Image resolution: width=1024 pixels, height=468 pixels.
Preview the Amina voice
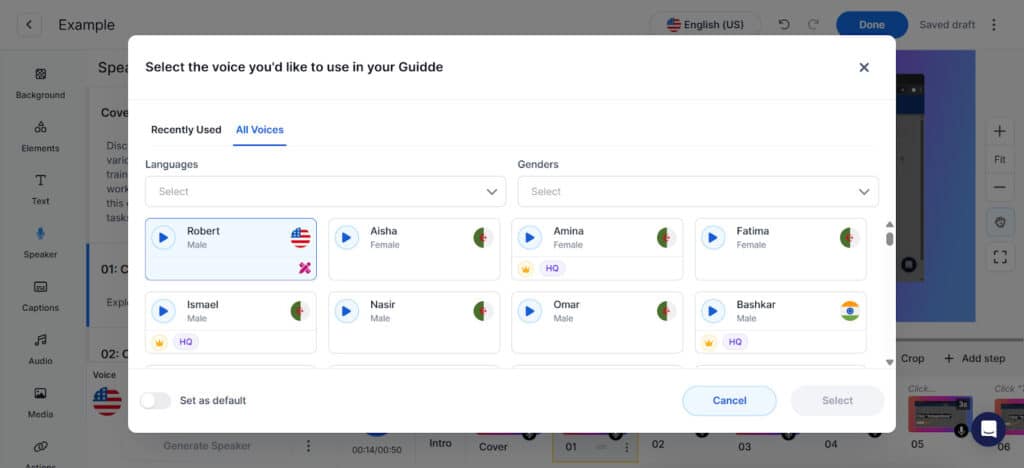coord(530,238)
